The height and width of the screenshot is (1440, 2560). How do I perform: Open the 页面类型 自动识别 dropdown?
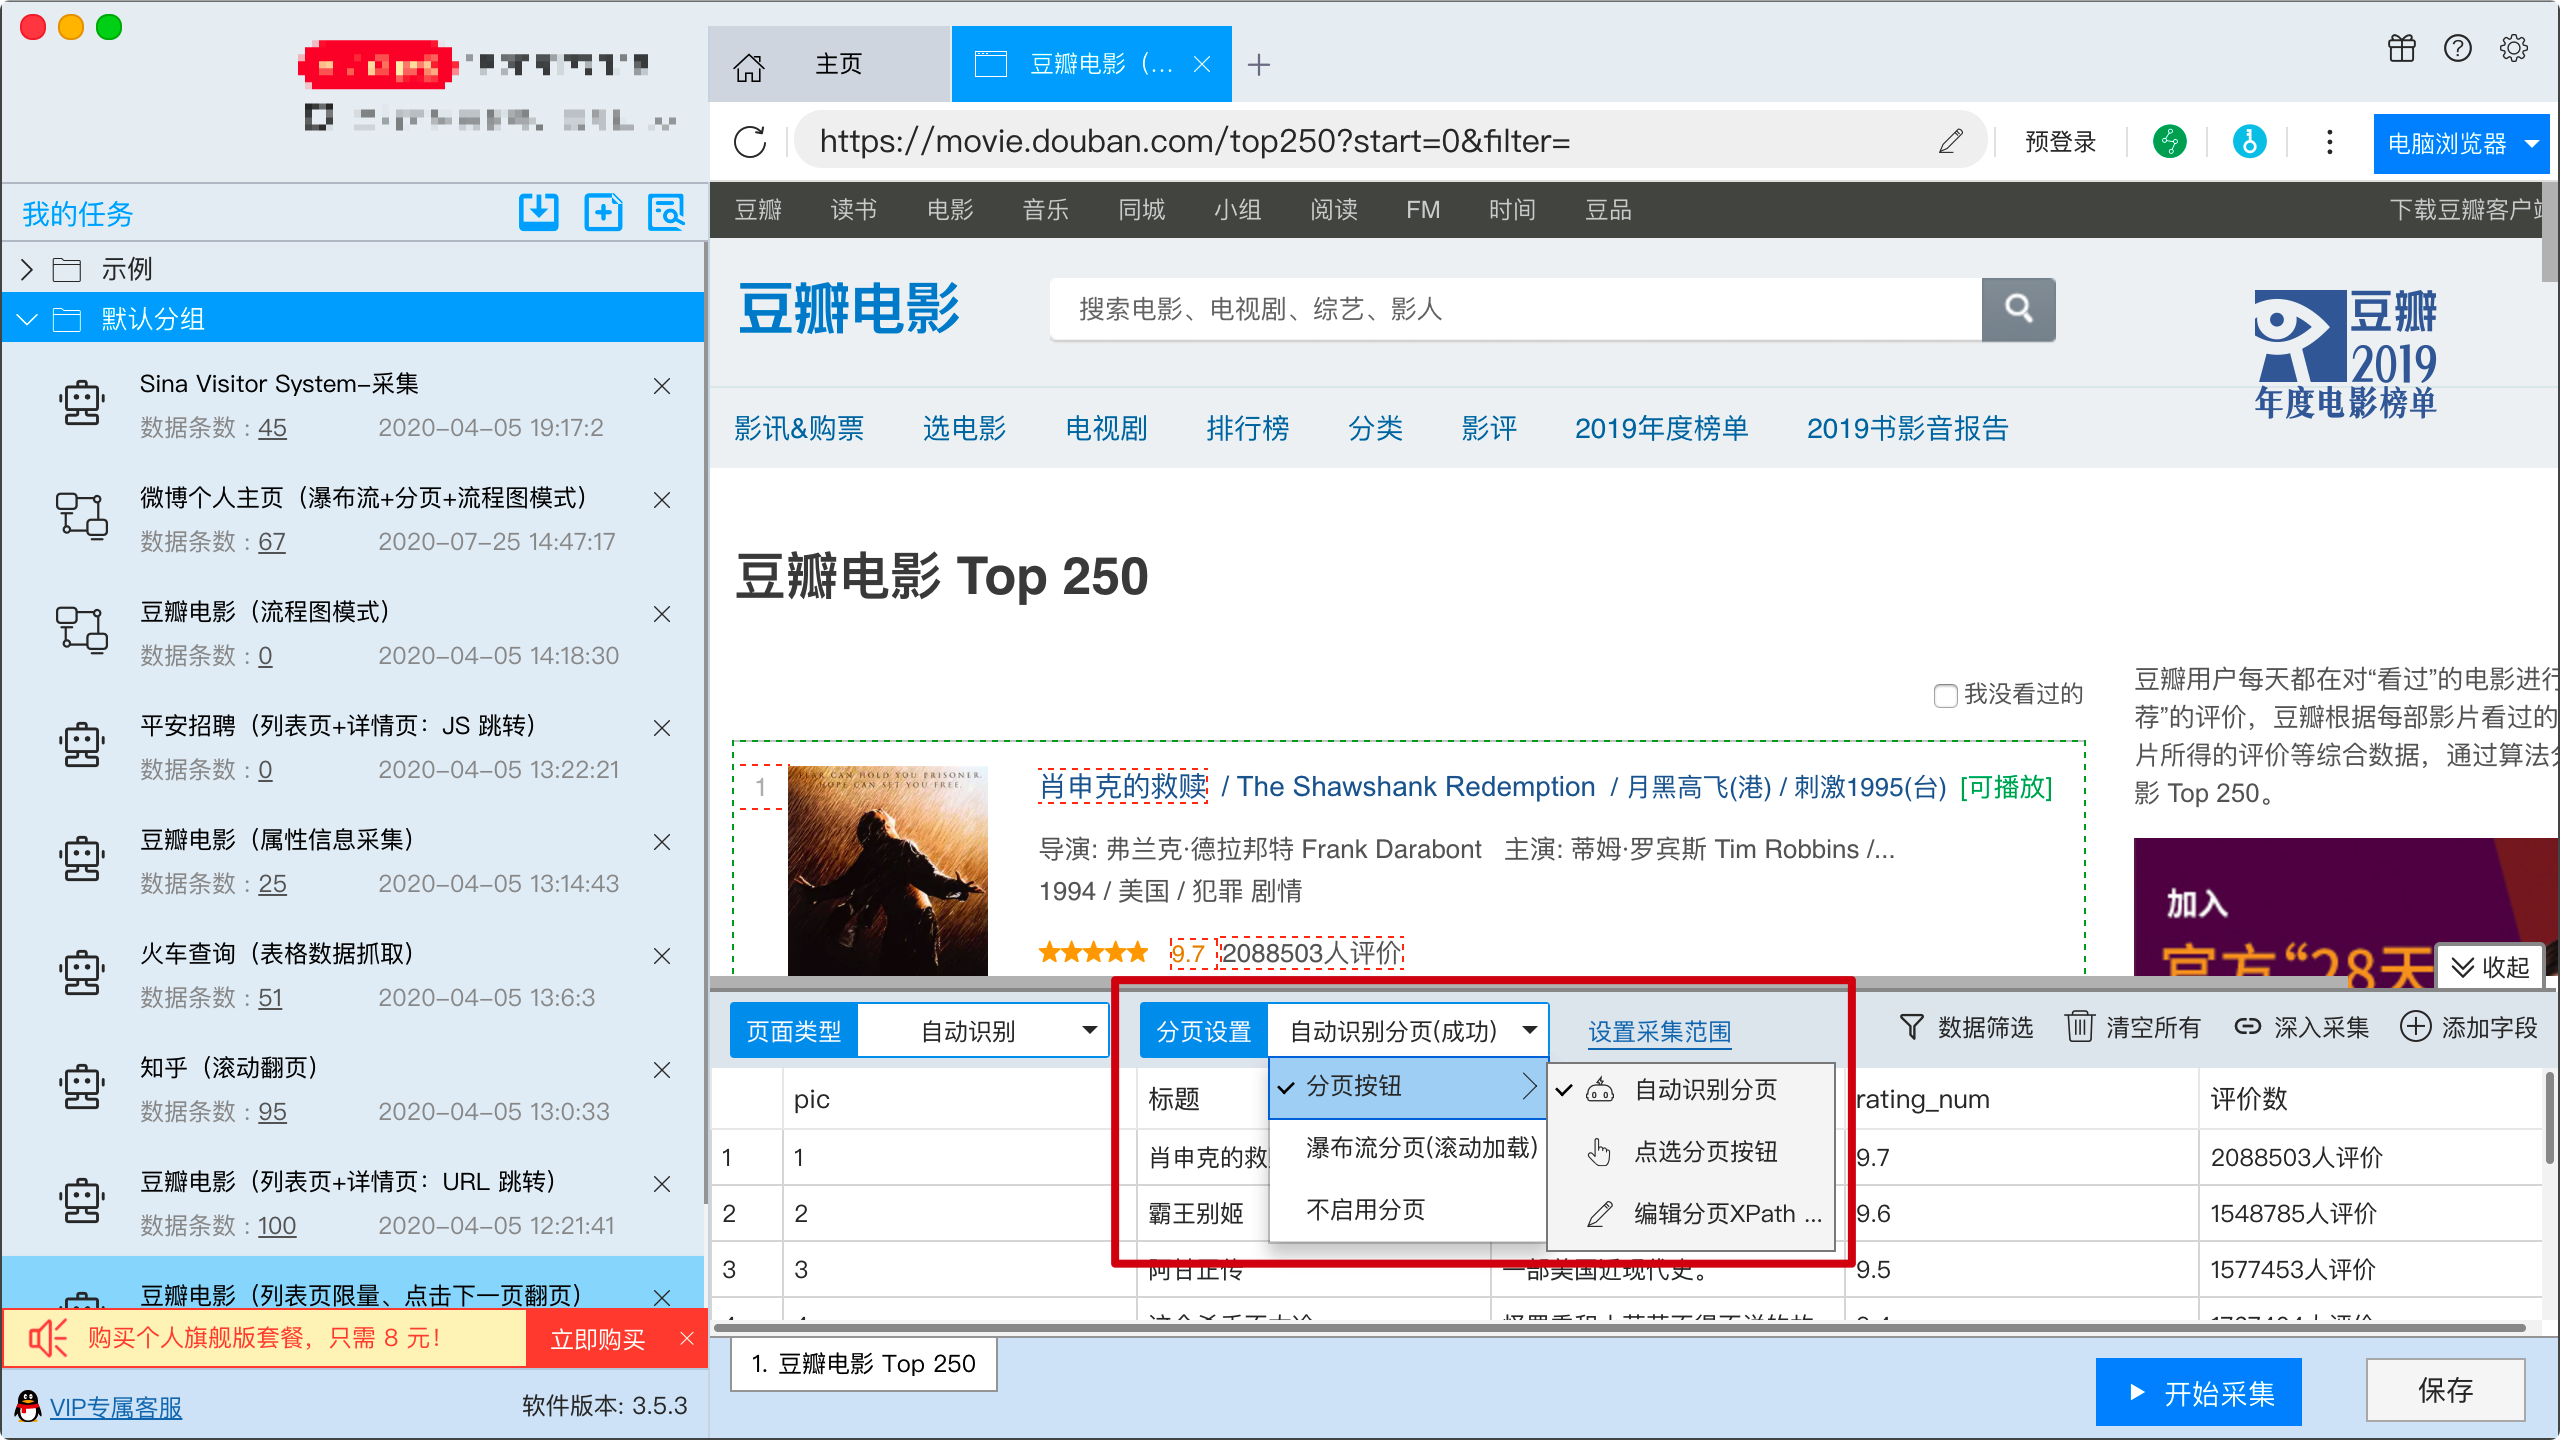coord(984,1031)
